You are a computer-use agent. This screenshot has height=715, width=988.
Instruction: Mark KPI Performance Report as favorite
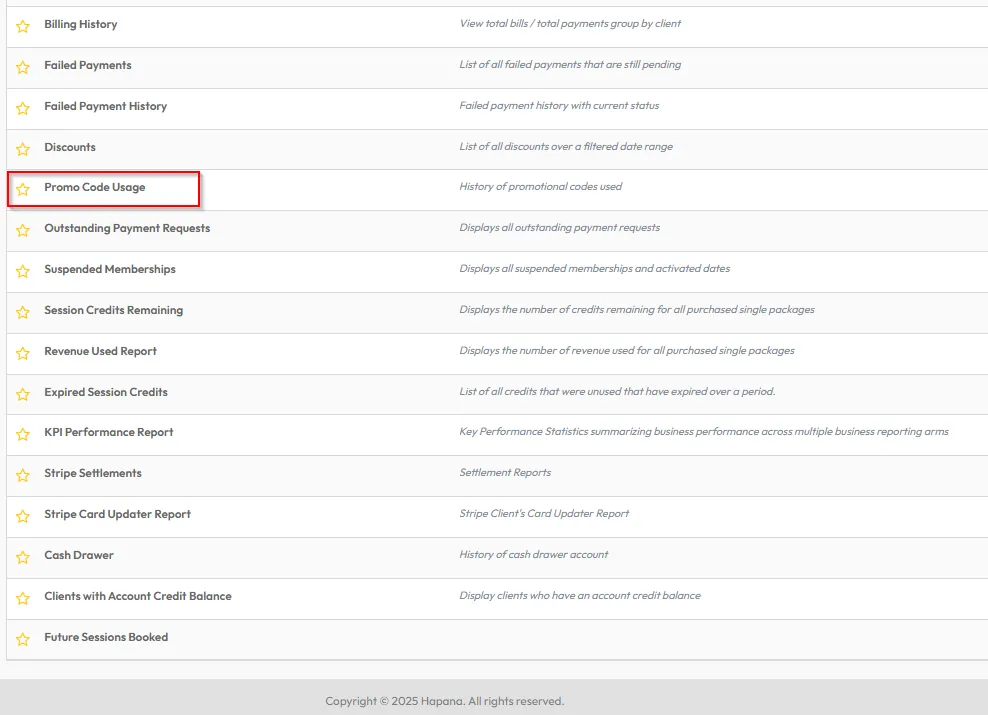coord(23,434)
